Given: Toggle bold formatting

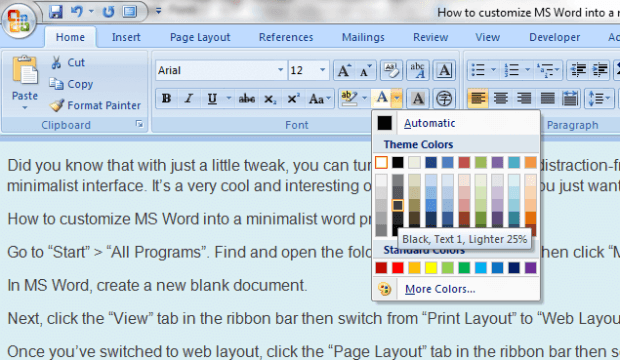Looking at the screenshot, I should [x=166, y=99].
